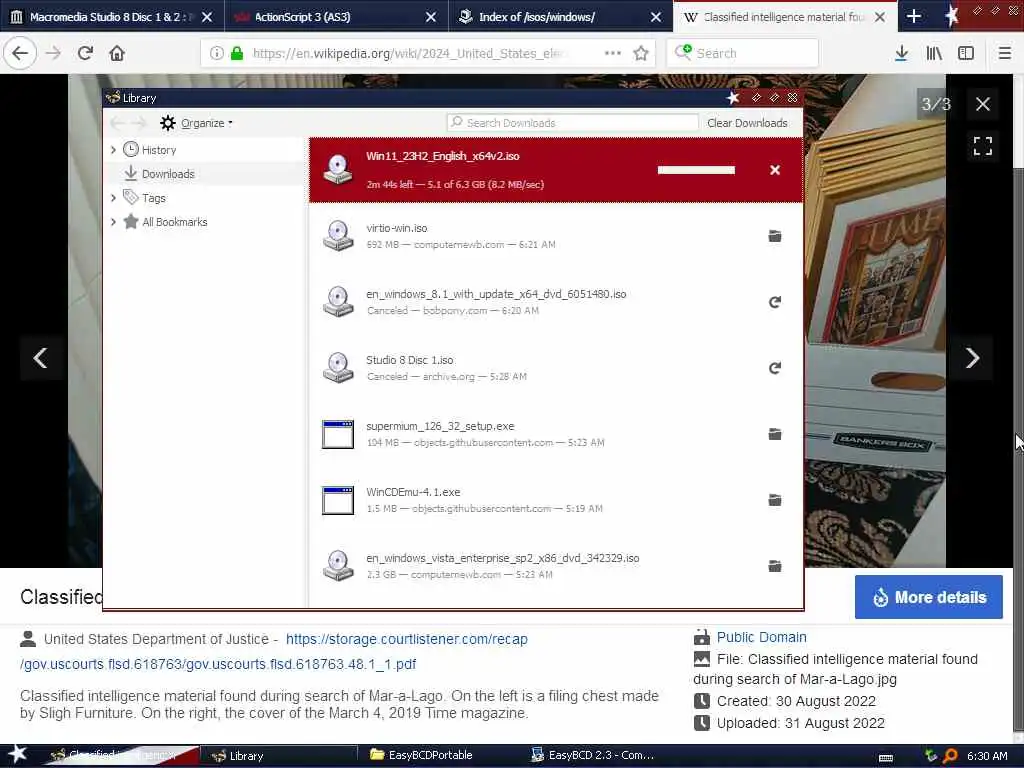Viewport: 1024px width, 768px height.
Task: Reload the current Wikipedia page
Action: pyautogui.click(x=85, y=53)
